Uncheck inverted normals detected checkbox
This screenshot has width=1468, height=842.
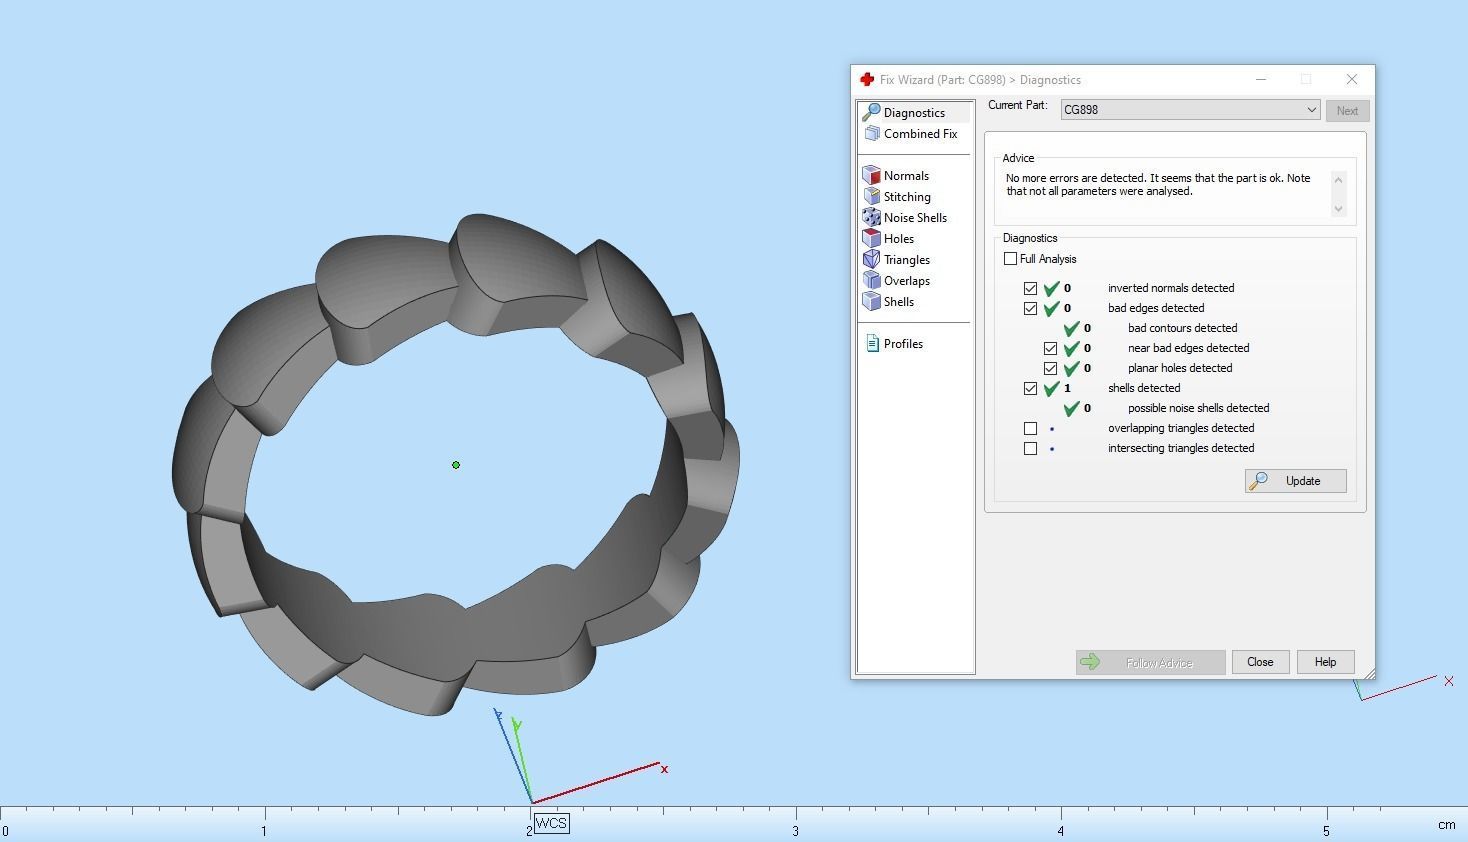click(1030, 288)
